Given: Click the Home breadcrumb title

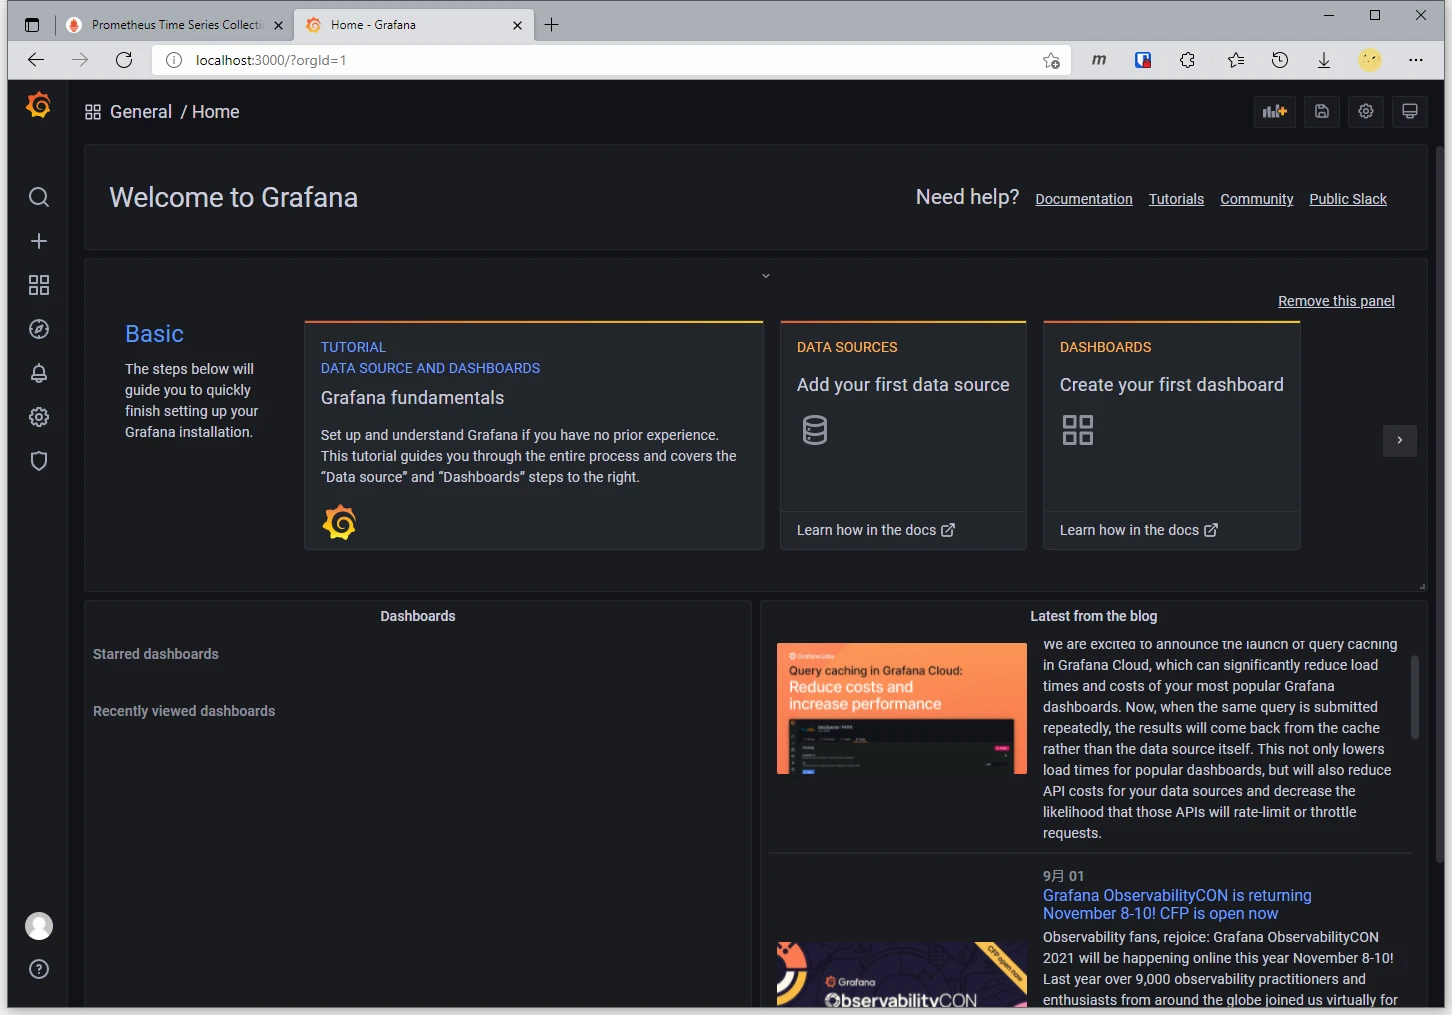Looking at the screenshot, I should [x=215, y=112].
